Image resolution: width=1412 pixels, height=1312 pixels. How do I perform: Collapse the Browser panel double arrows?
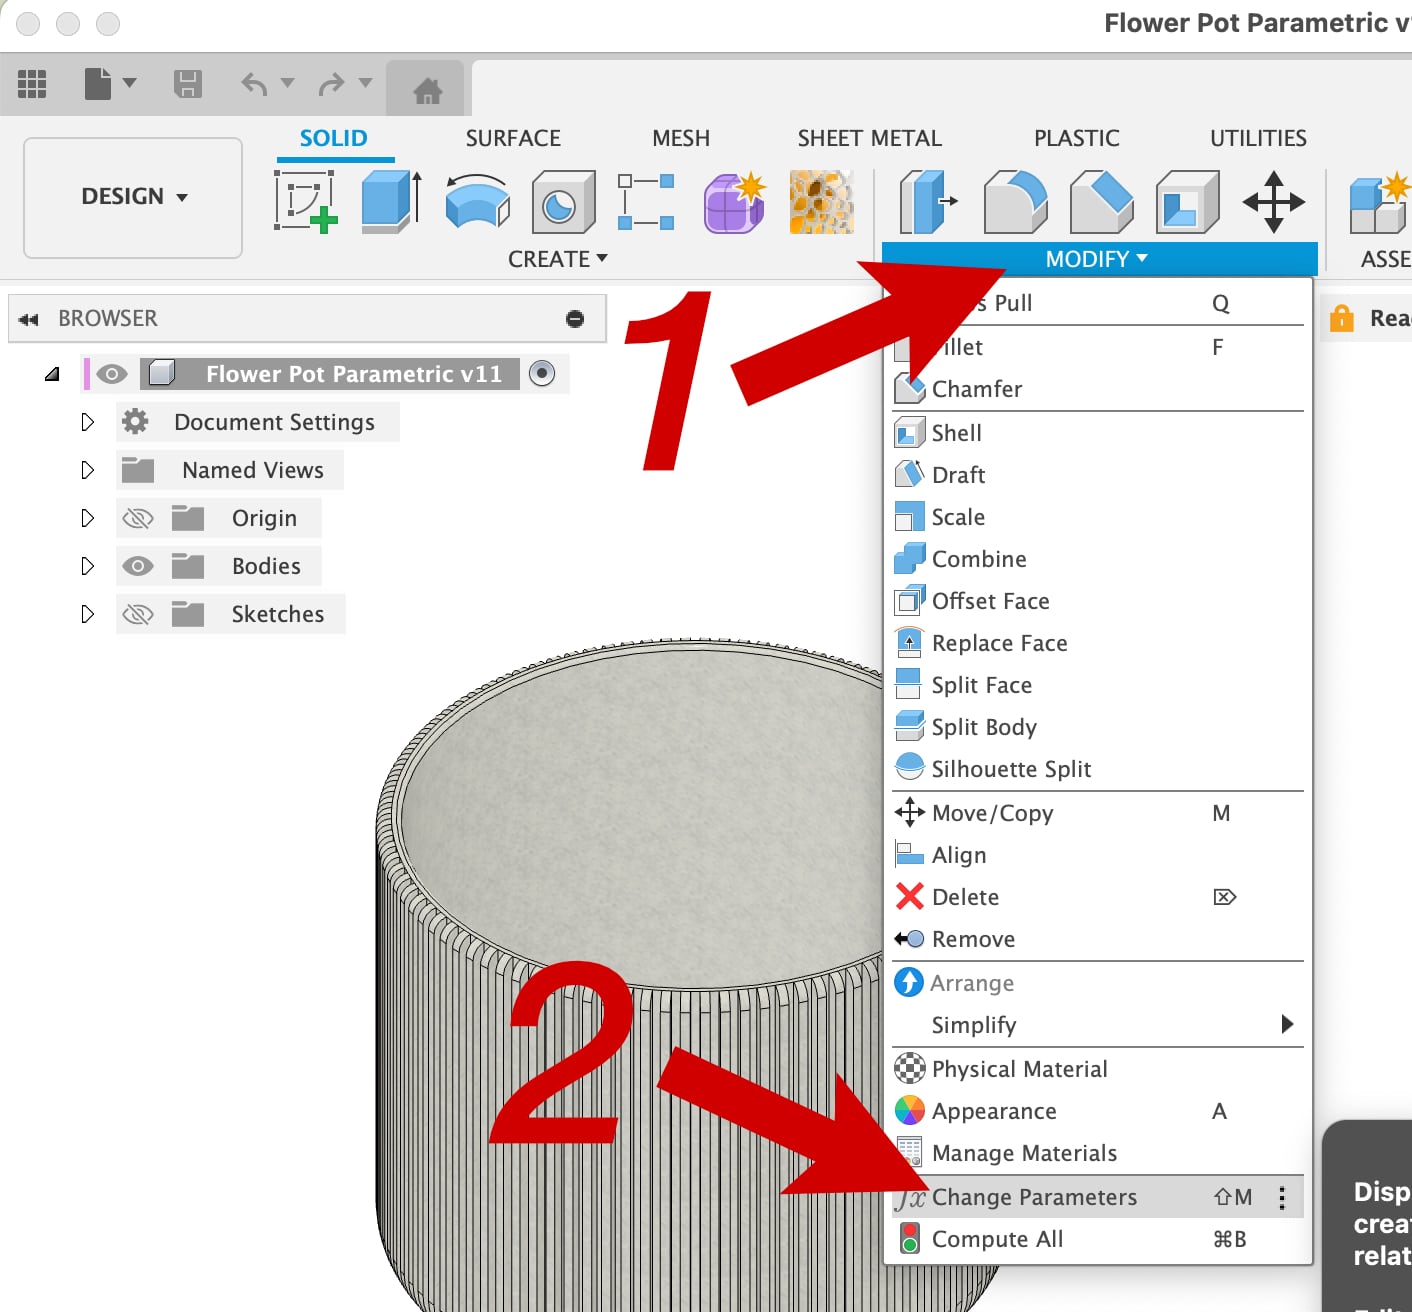tap(28, 319)
